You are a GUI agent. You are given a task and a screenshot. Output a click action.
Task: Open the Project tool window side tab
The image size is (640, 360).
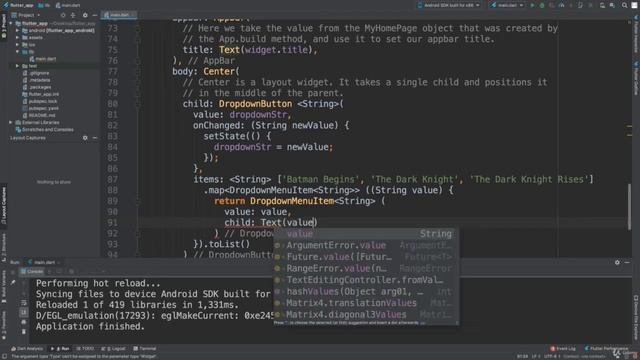coord(4,27)
